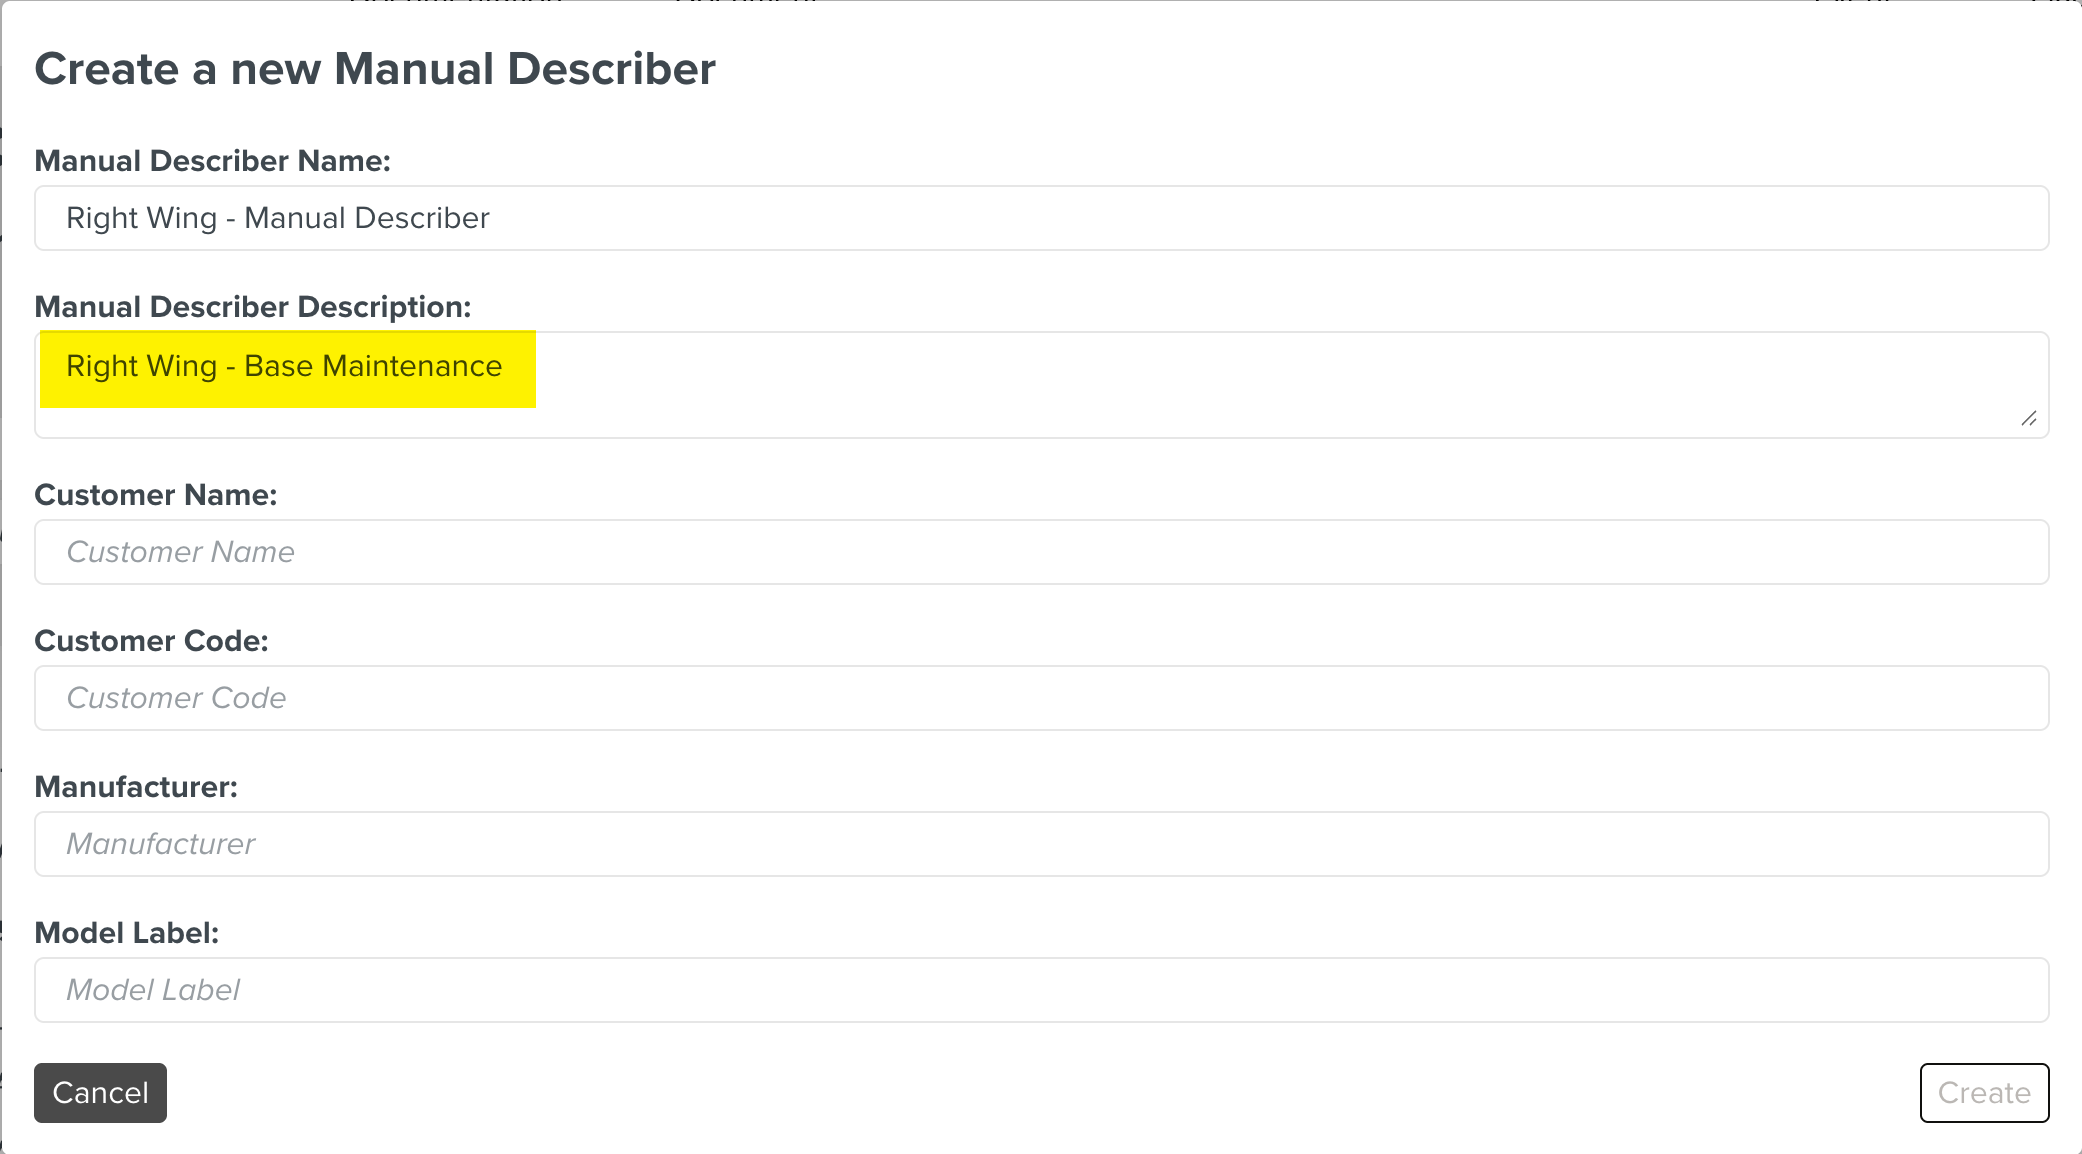Screen dimensions: 2082x1154
Task: Activate the Model Label input box
Action: pyautogui.click(x=1040, y=990)
